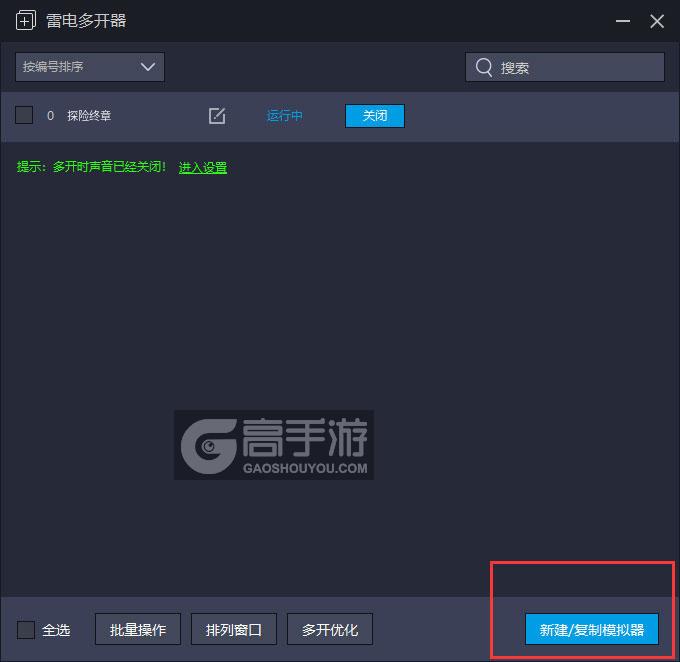680x662 pixels.
Task: Click the search magnifier icon
Action: click(484, 67)
